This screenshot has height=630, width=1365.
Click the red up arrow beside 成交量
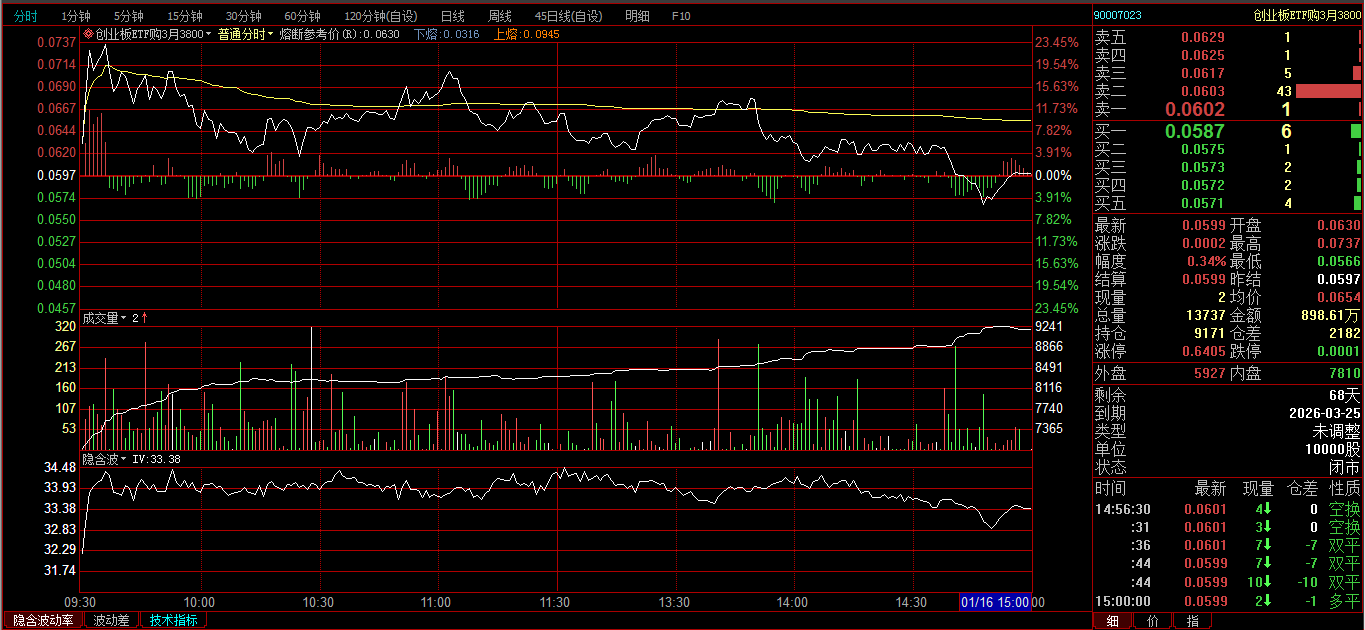(x=144, y=318)
